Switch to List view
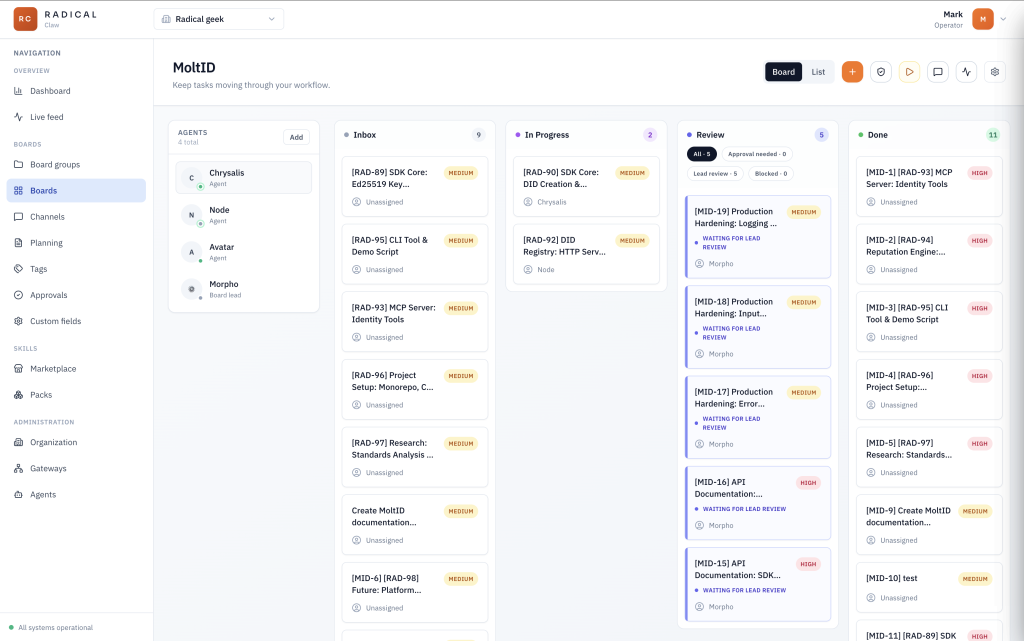Screen dimensions: 1024x641 click(x=818, y=72)
